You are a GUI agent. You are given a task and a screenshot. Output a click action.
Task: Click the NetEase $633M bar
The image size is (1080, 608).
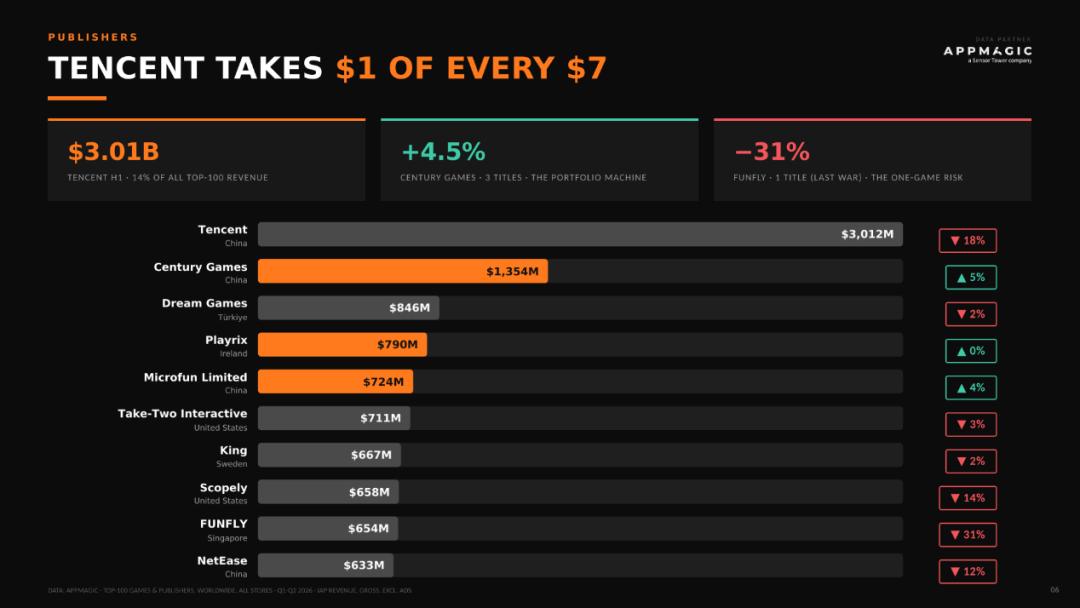[326, 565]
